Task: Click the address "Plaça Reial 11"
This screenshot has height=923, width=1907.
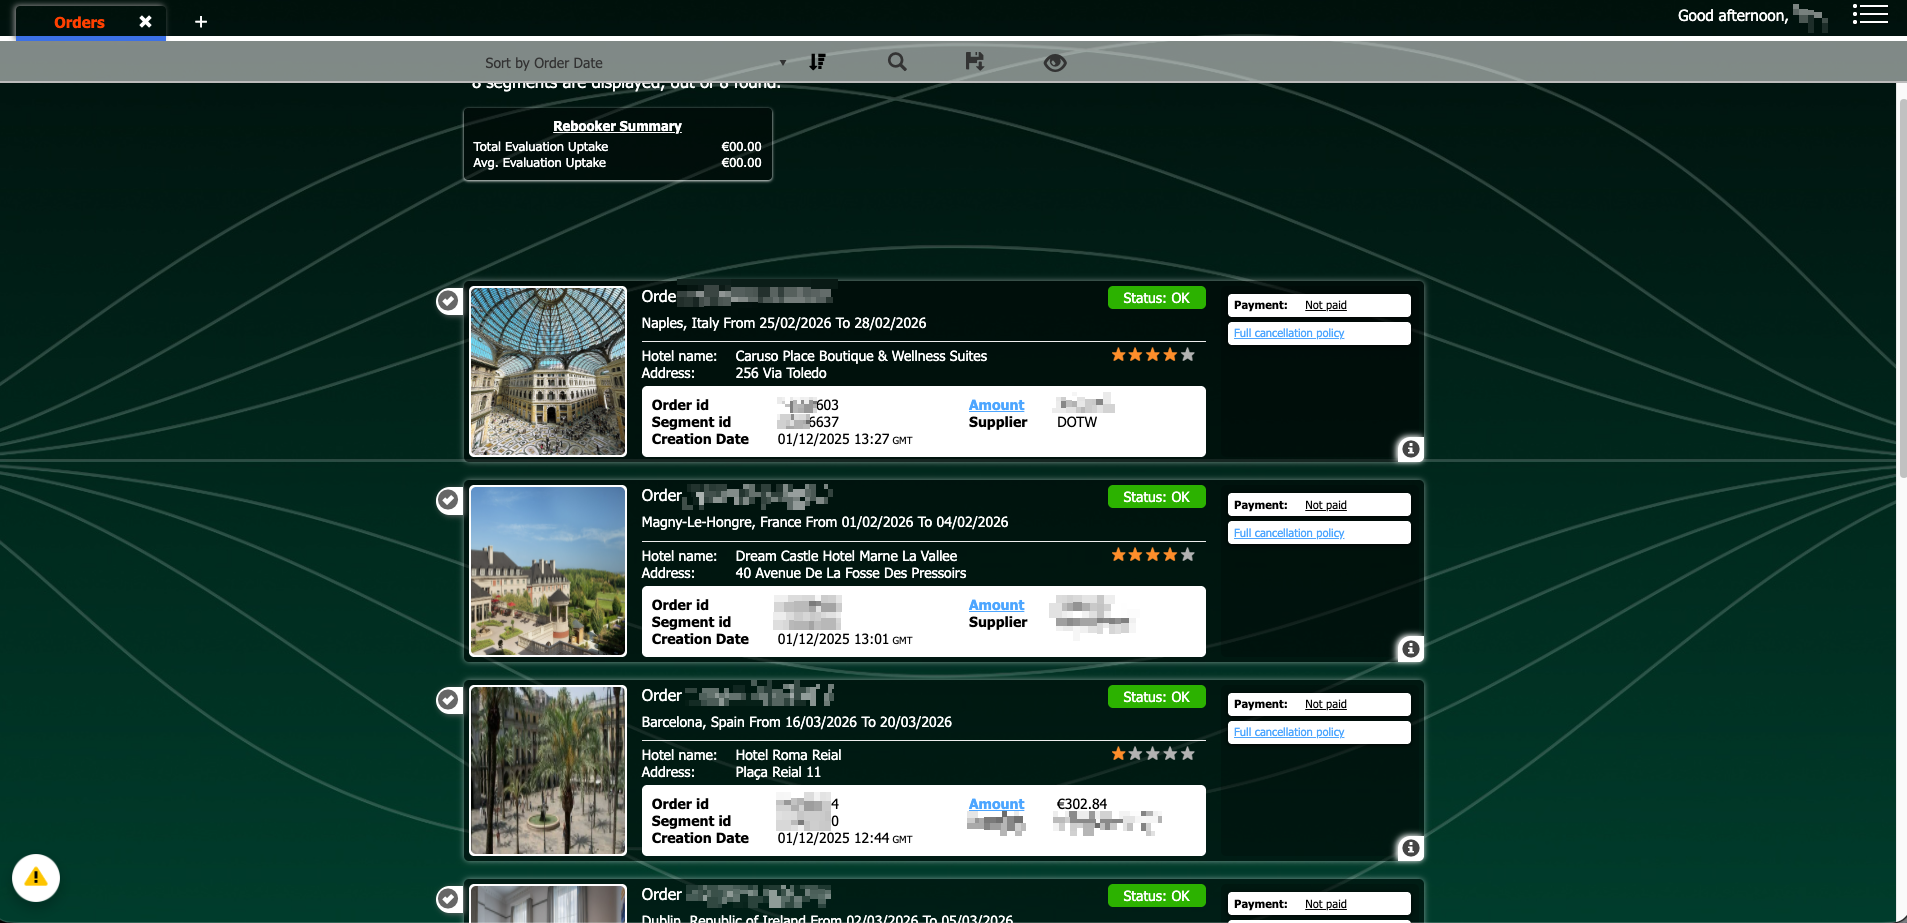Action: 778,772
